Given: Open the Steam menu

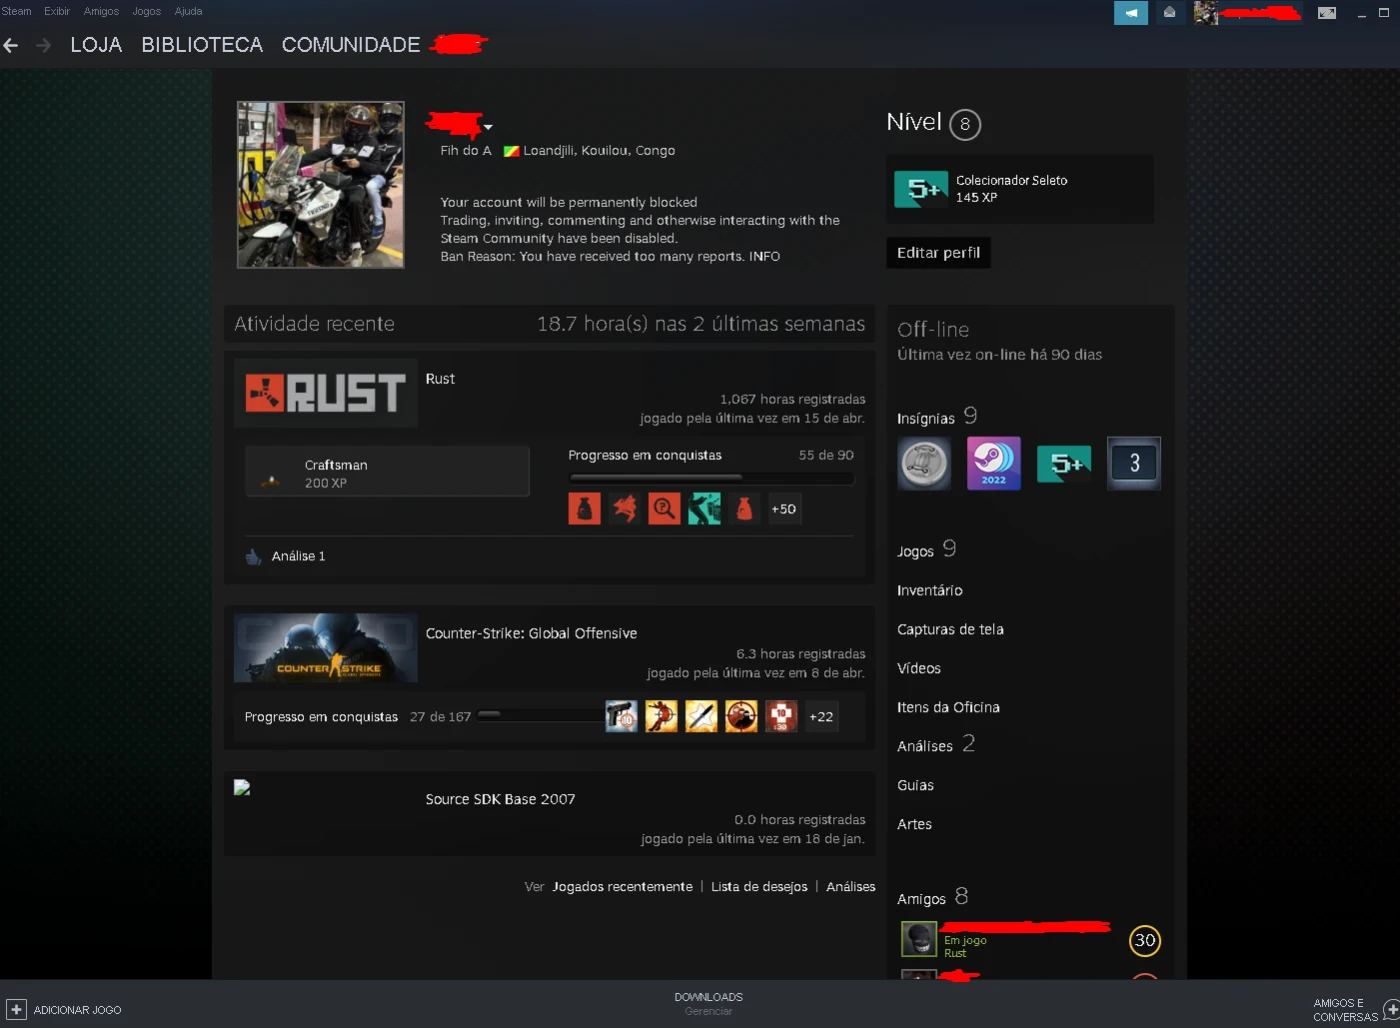Looking at the screenshot, I should tap(16, 12).
